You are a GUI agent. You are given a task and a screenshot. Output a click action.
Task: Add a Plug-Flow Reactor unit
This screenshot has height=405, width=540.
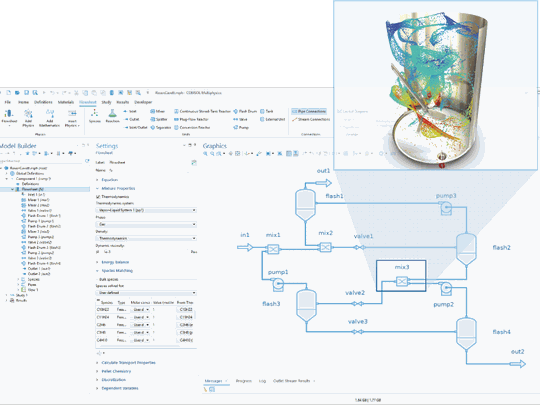tap(191, 119)
